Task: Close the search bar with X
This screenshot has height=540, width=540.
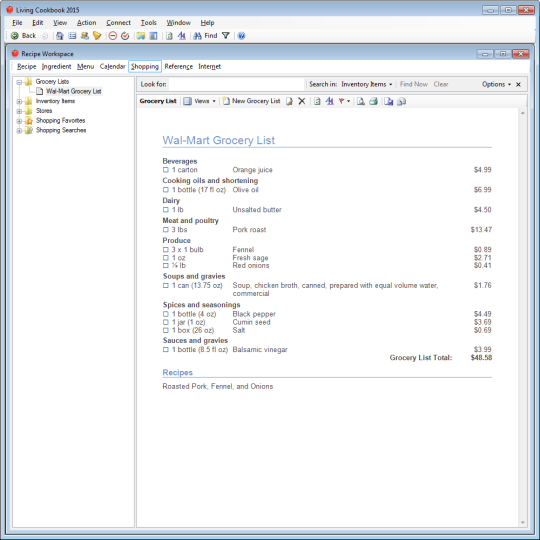Action: (x=518, y=84)
